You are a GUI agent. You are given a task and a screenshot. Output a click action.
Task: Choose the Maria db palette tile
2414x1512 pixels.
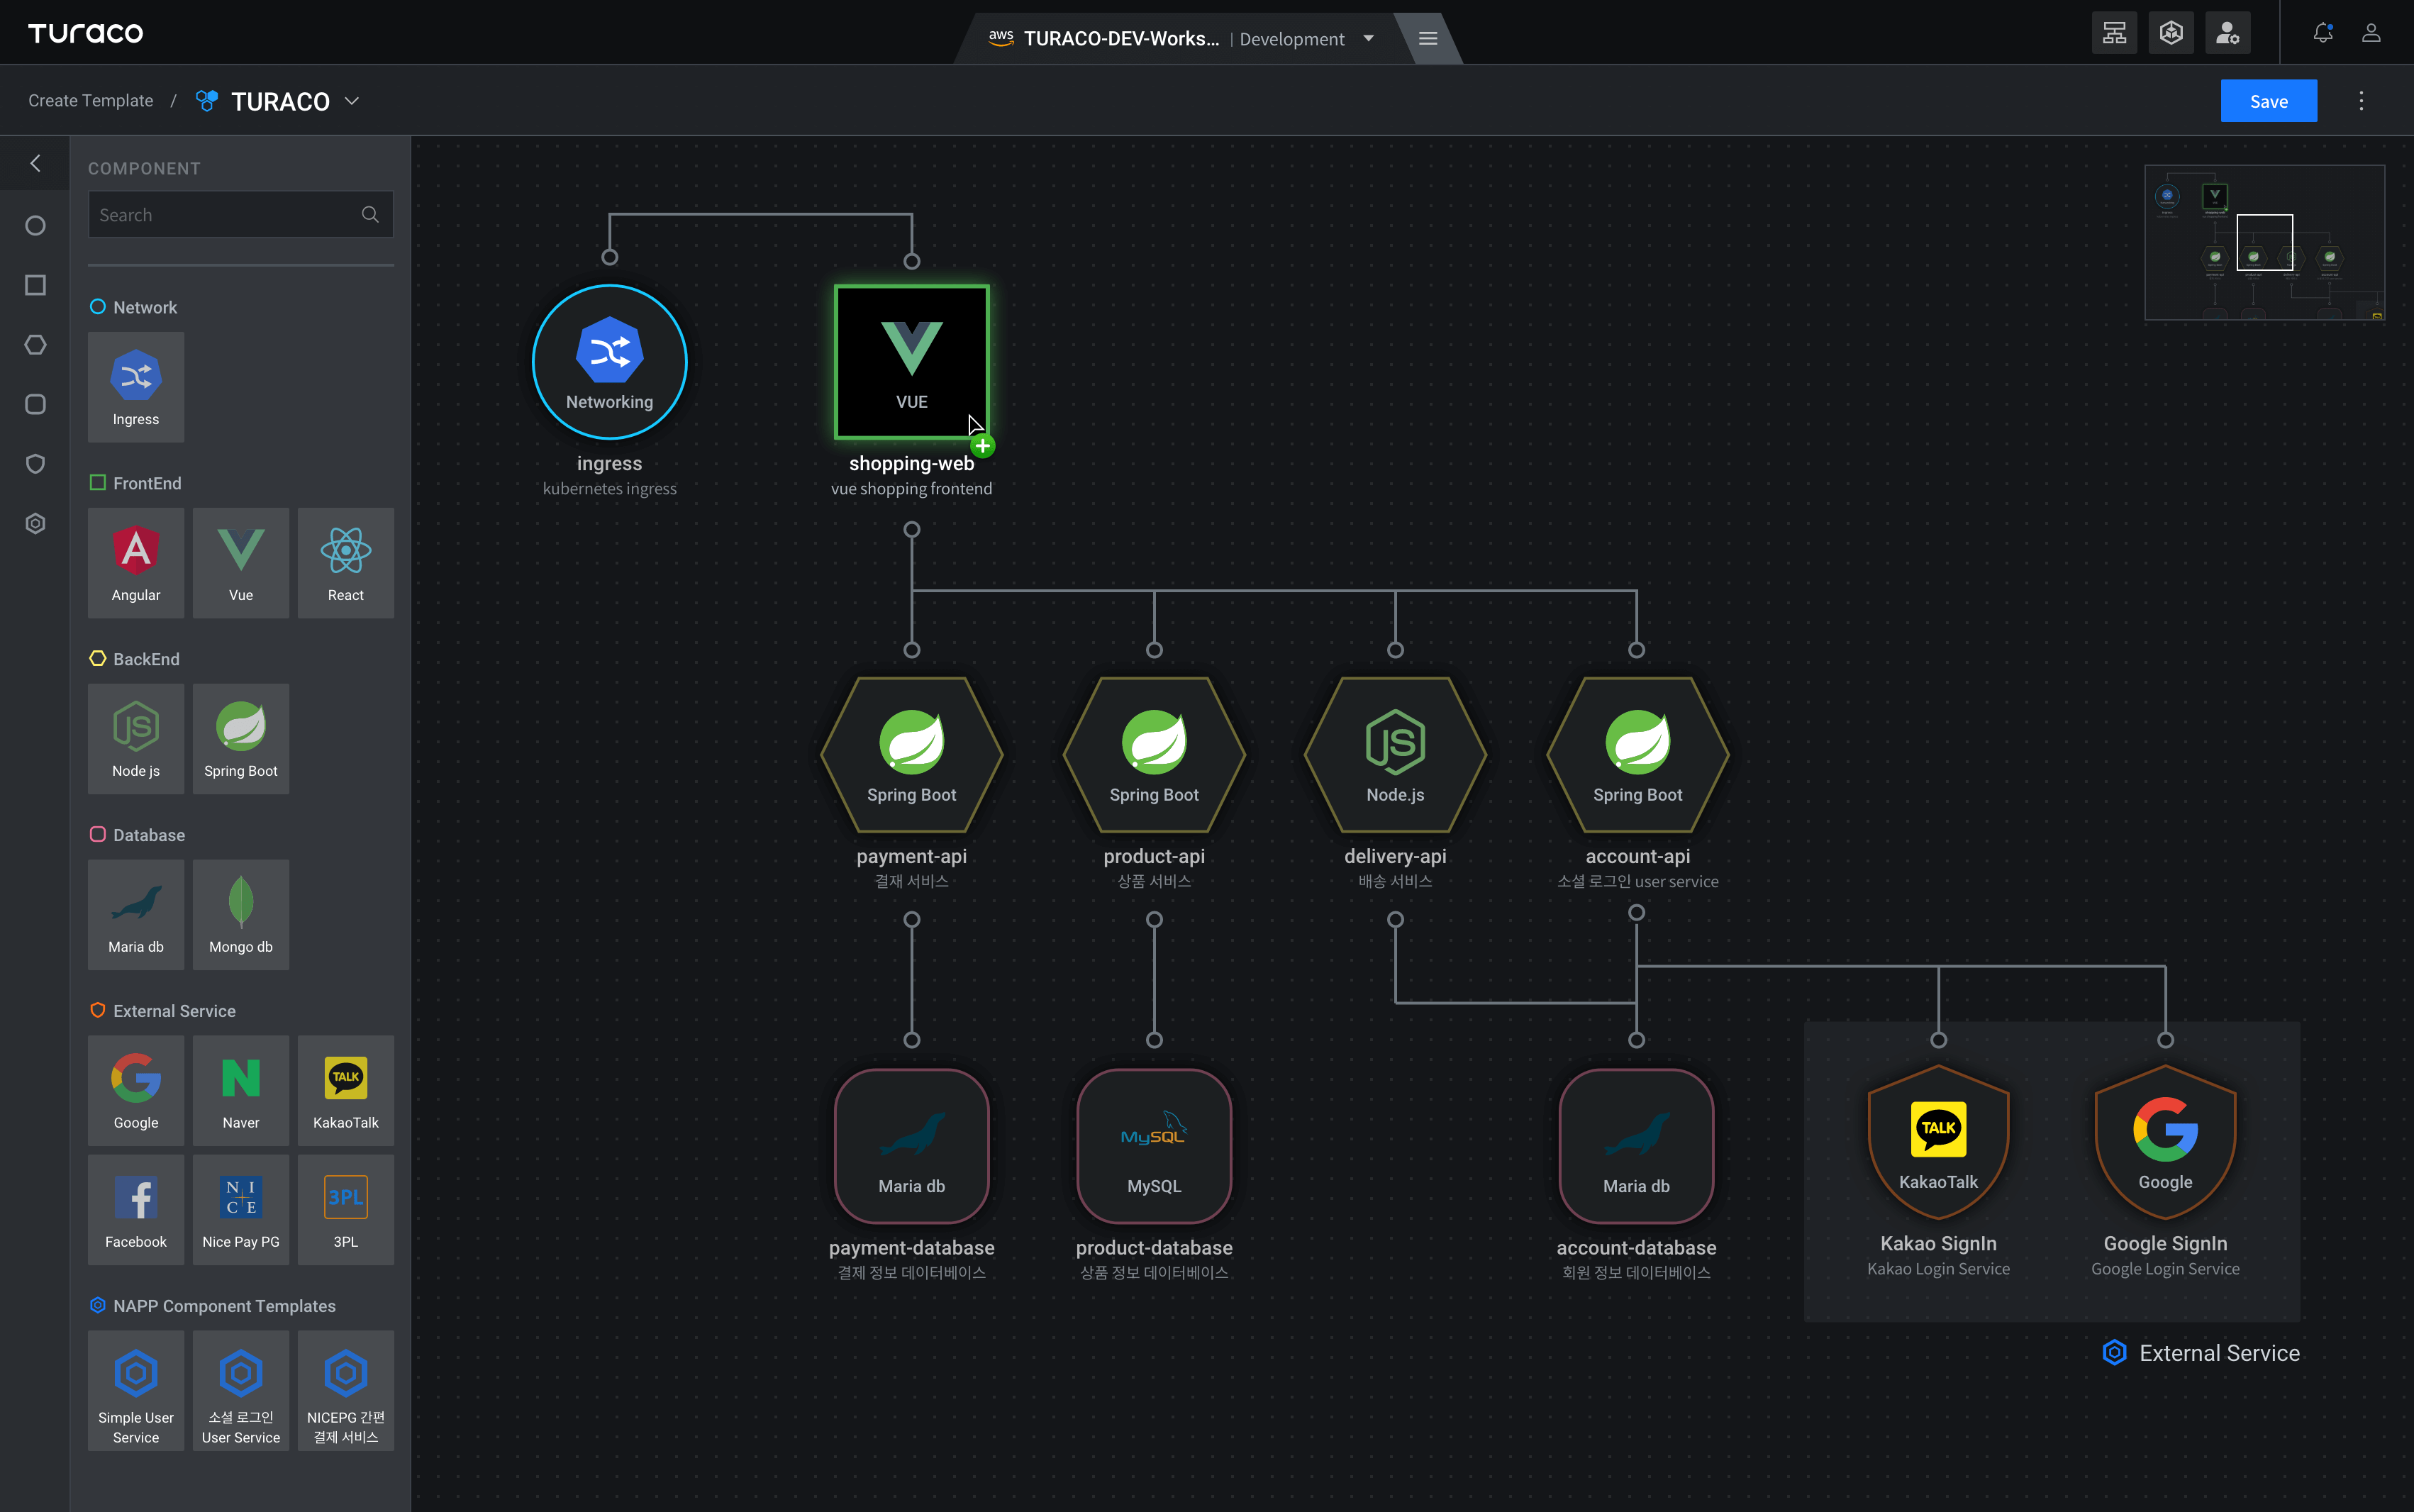pyautogui.click(x=136, y=915)
